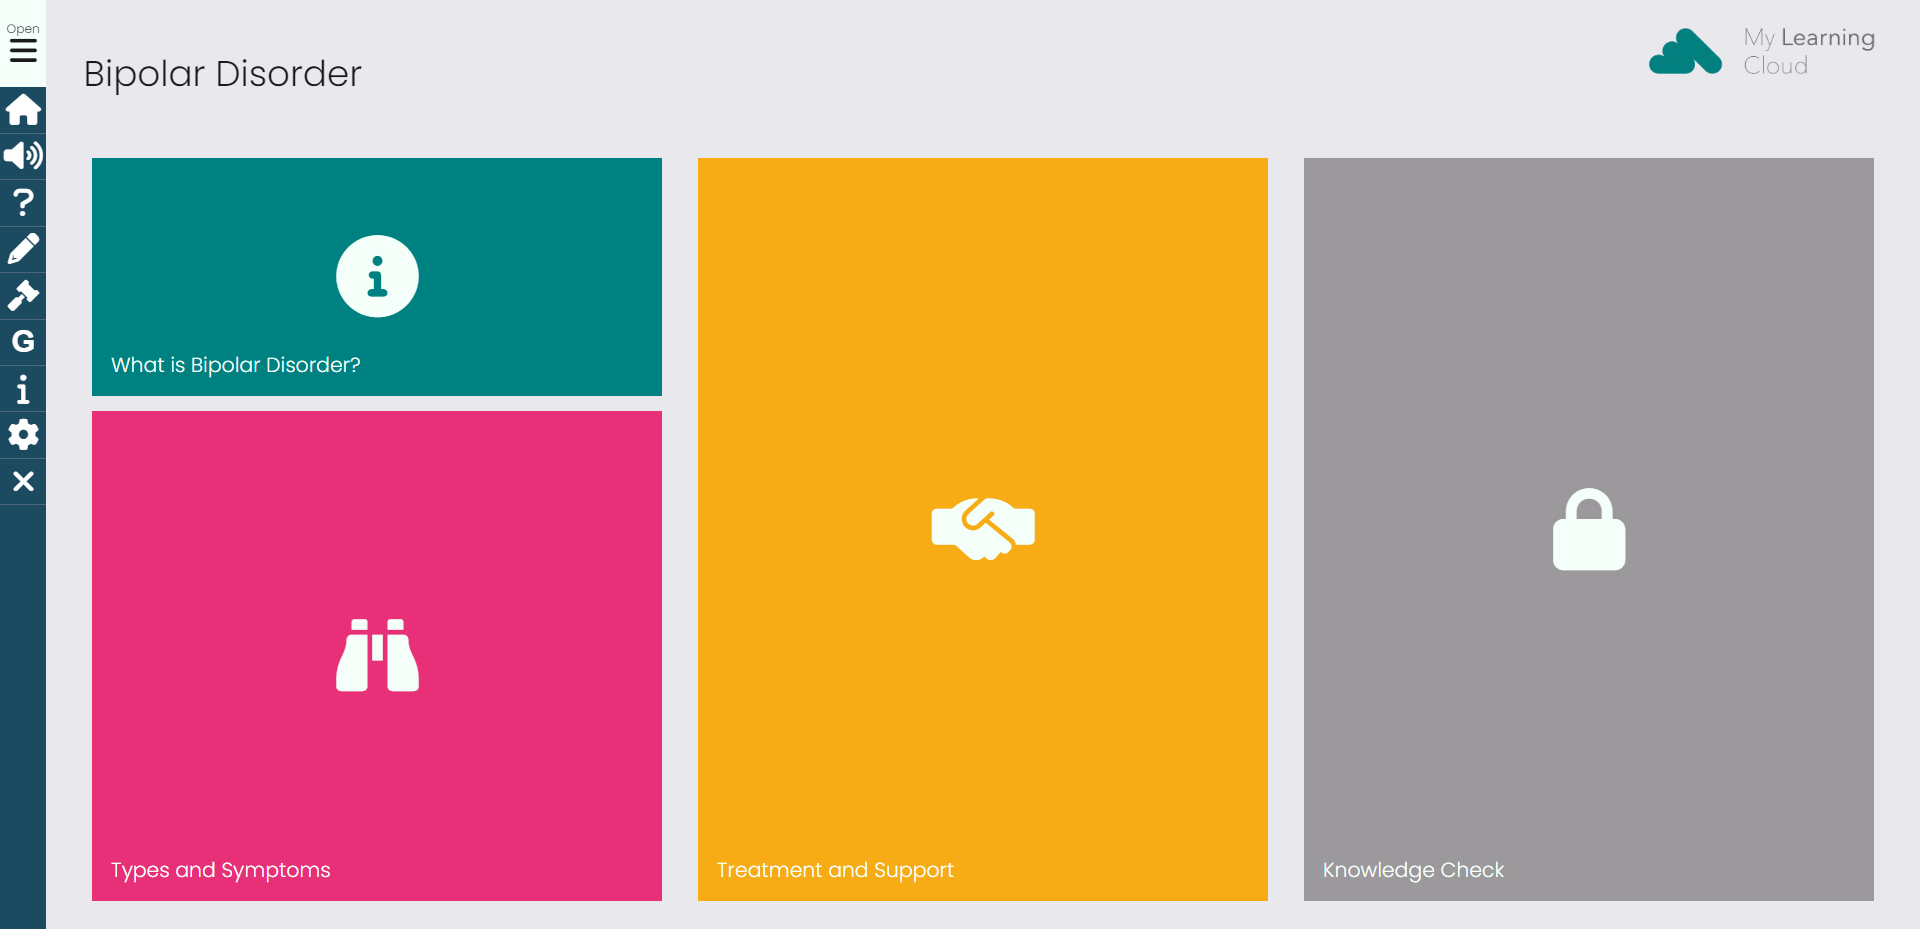The width and height of the screenshot is (1920, 929).
Task: Open the glossary G icon
Action: click(x=23, y=342)
